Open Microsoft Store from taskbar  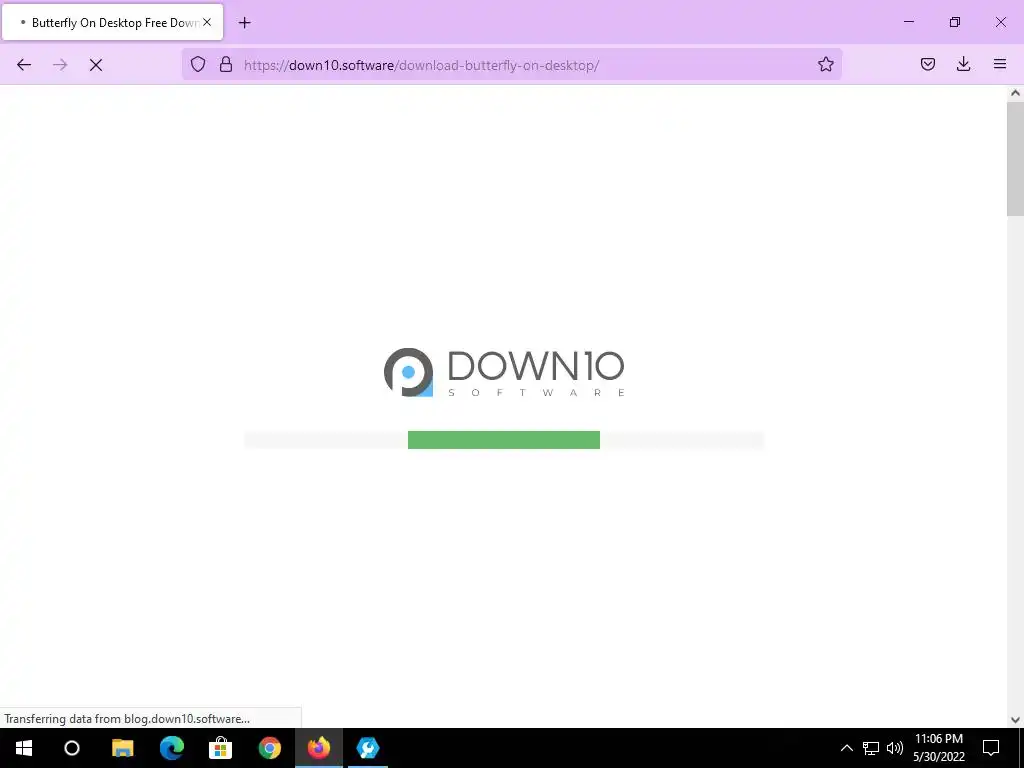point(221,748)
